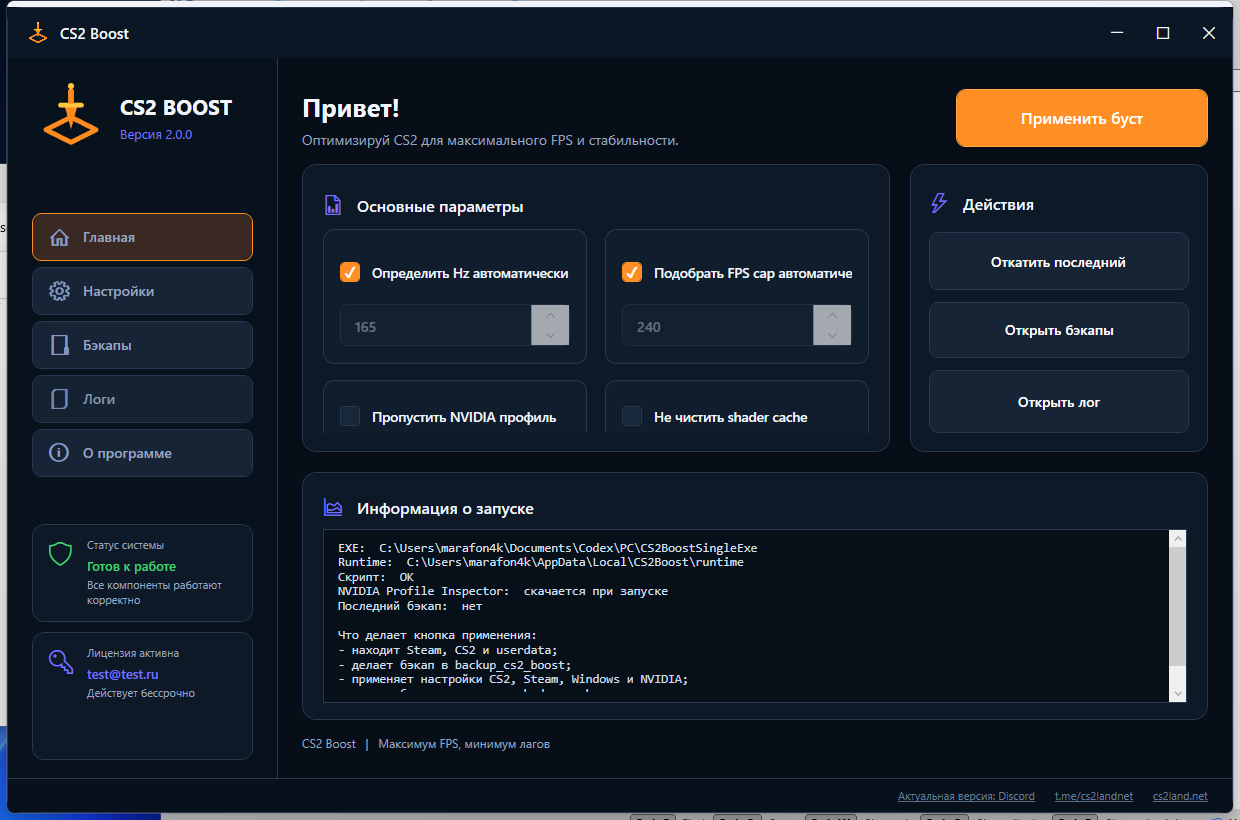Switch to the Бэкапы section
This screenshot has height=820, width=1240.
142,345
